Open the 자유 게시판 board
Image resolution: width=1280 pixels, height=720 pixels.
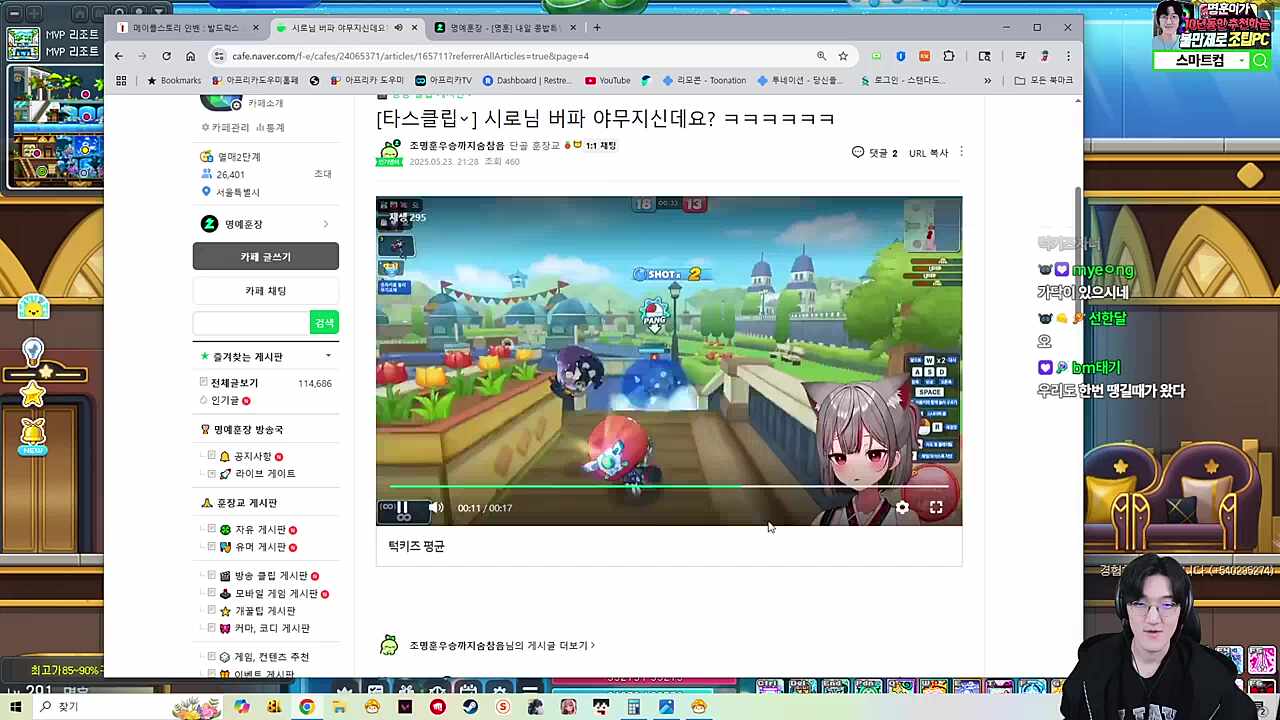tap(260, 530)
